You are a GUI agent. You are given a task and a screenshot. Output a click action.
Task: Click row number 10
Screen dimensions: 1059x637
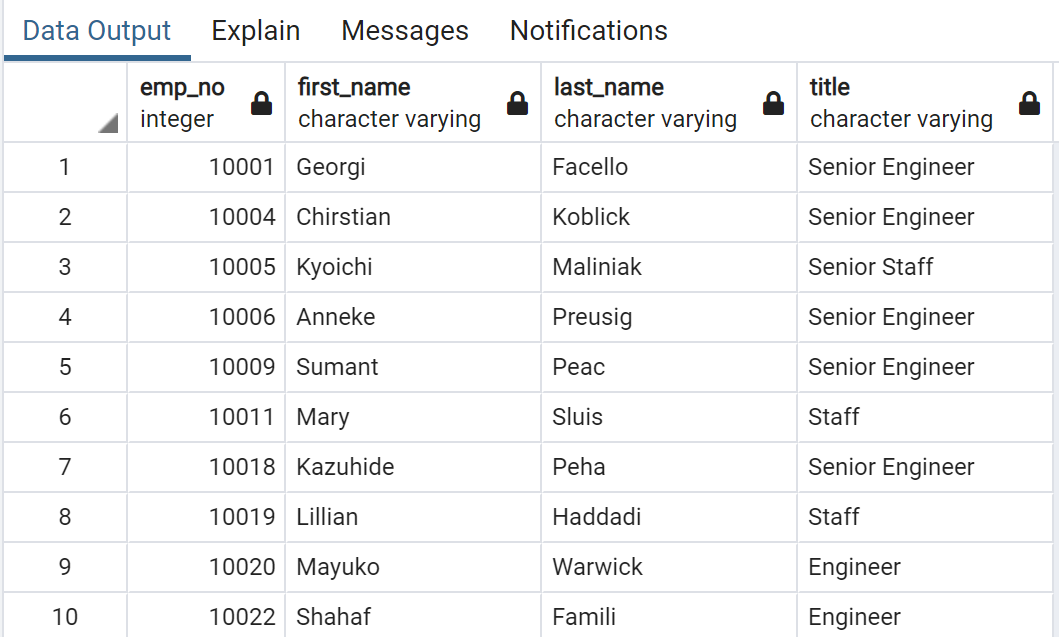[x=64, y=617]
